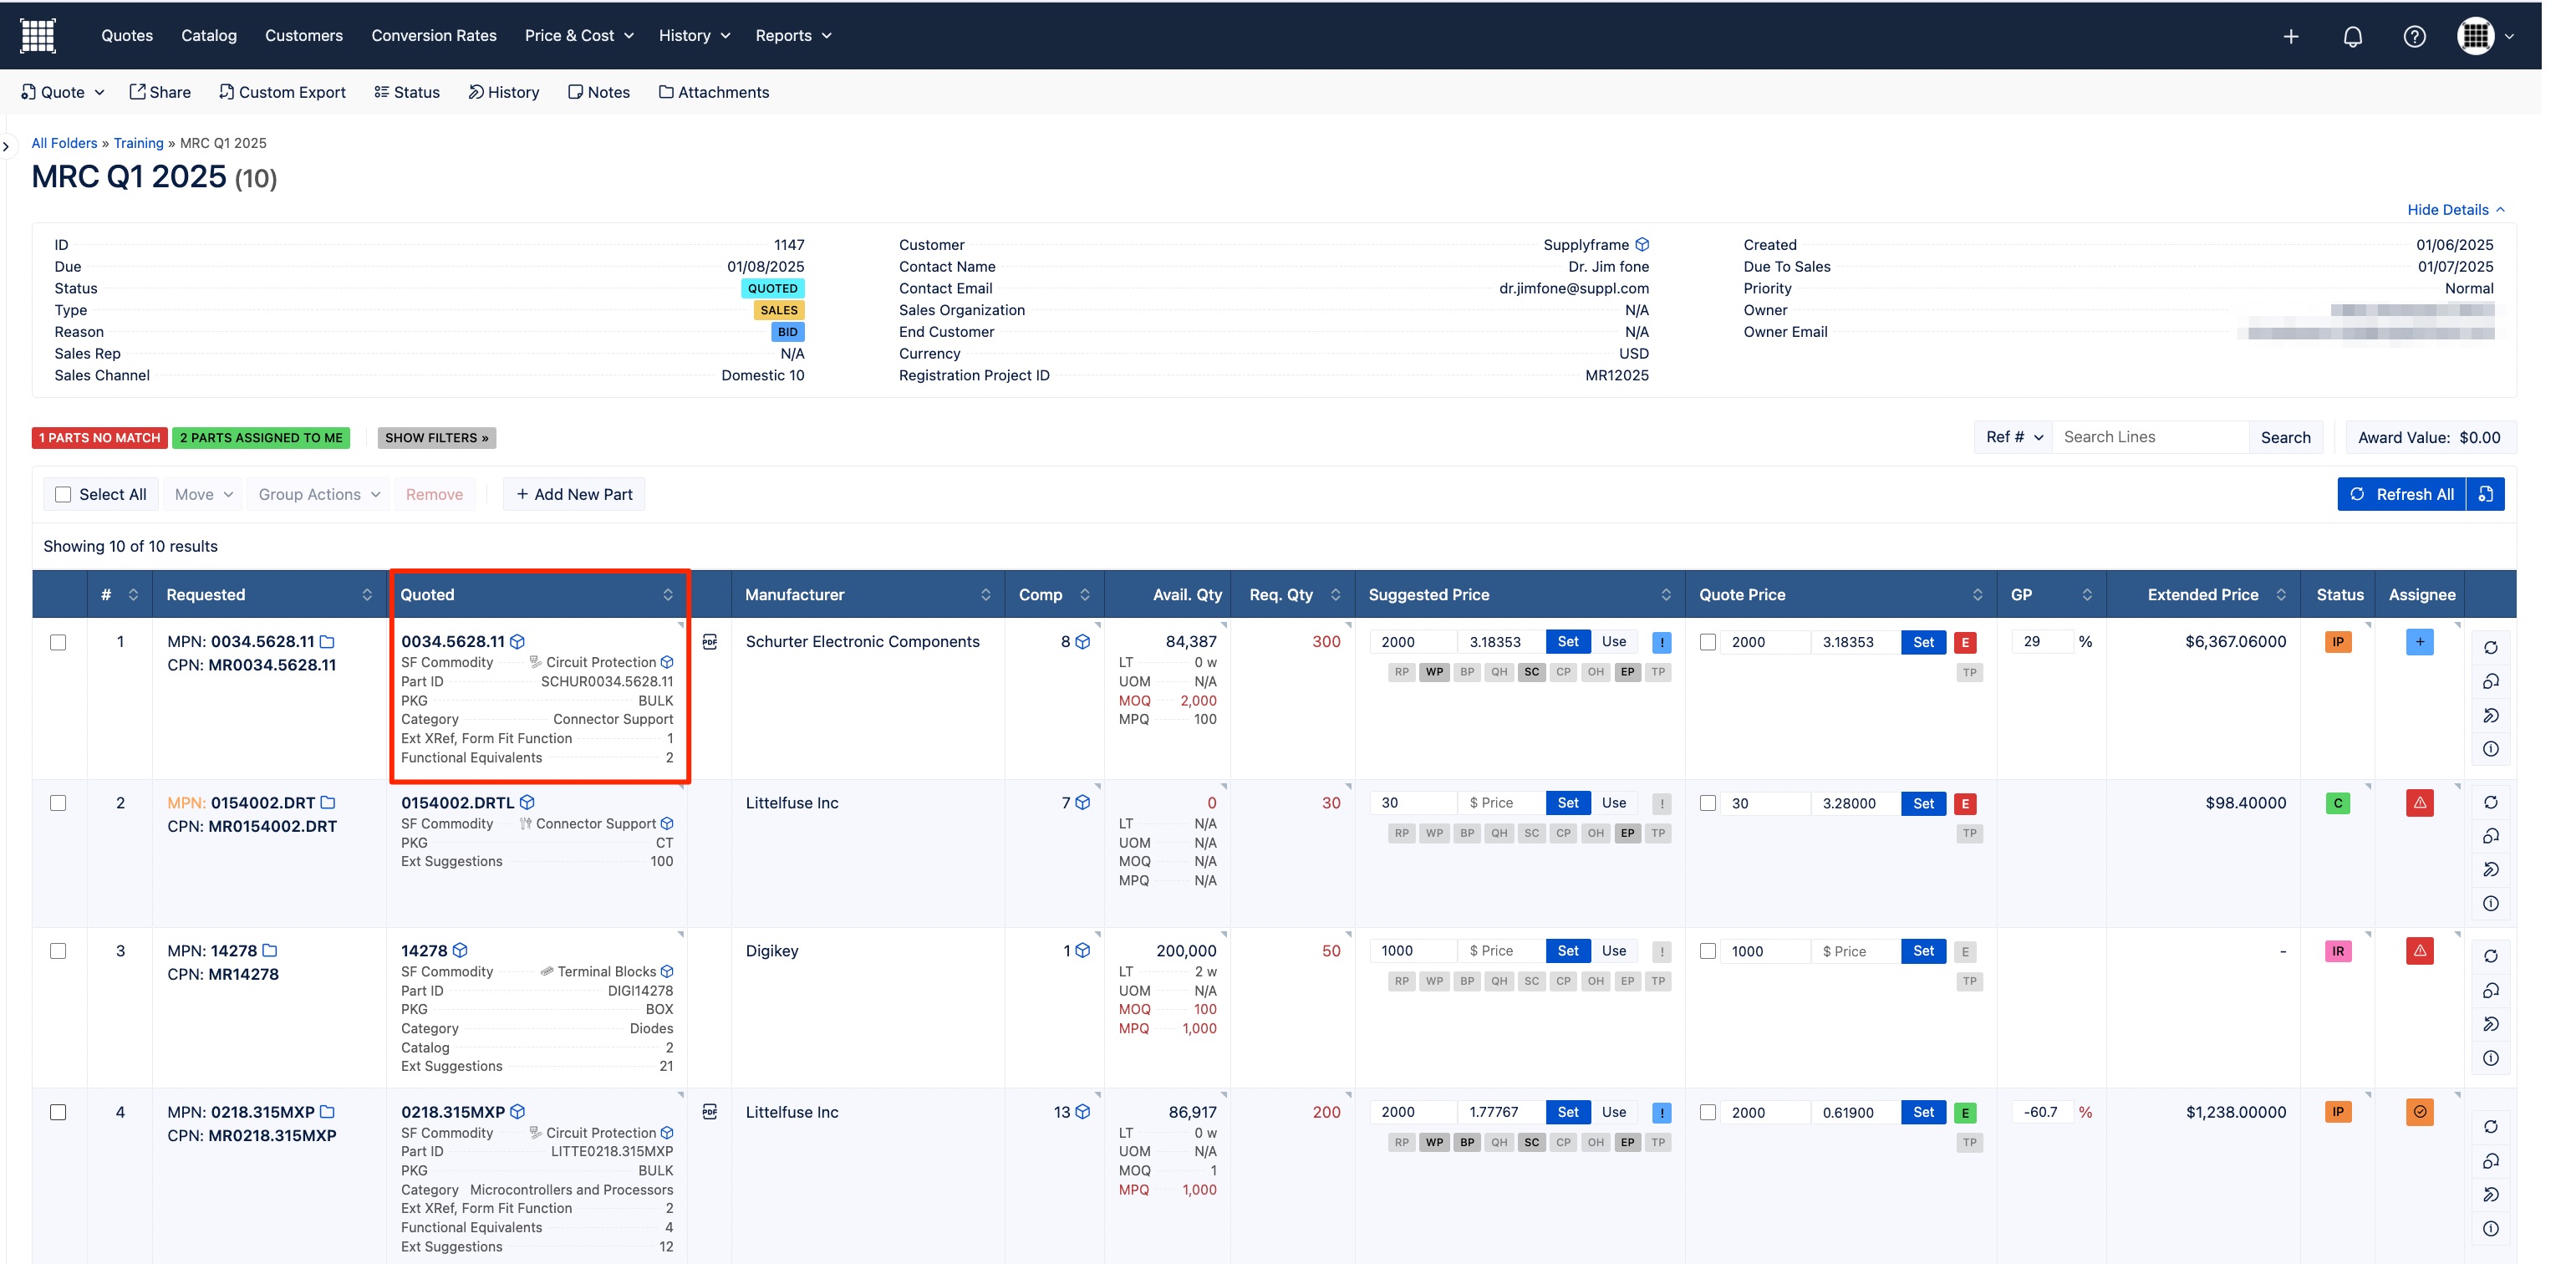Viewport: 2576px width, 1264px height.
Task: Open PDF datasheet for 0218.315MXP
Action: (710, 1112)
